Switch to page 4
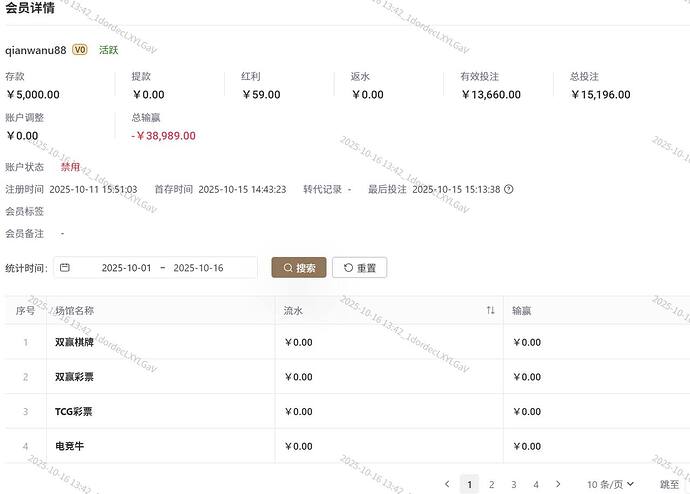The image size is (690, 494). tap(536, 484)
